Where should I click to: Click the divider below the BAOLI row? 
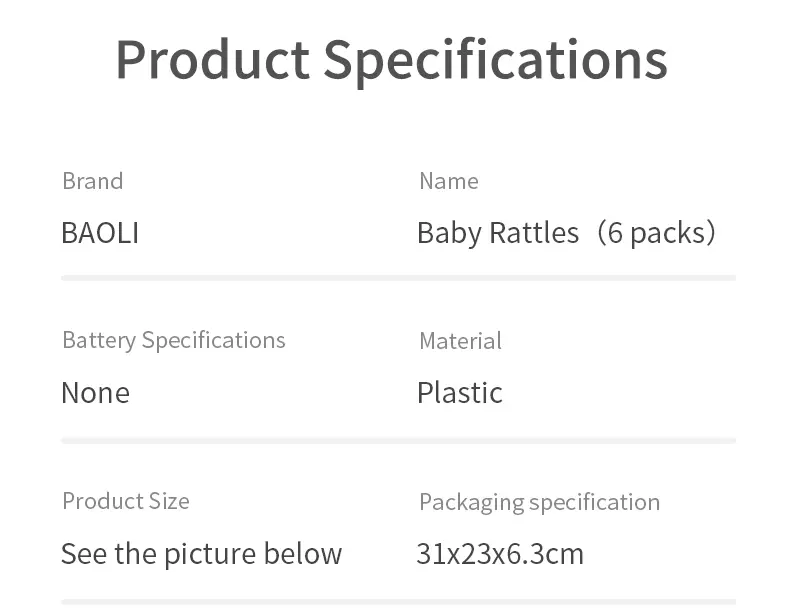pyautogui.click(x=399, y=278)
